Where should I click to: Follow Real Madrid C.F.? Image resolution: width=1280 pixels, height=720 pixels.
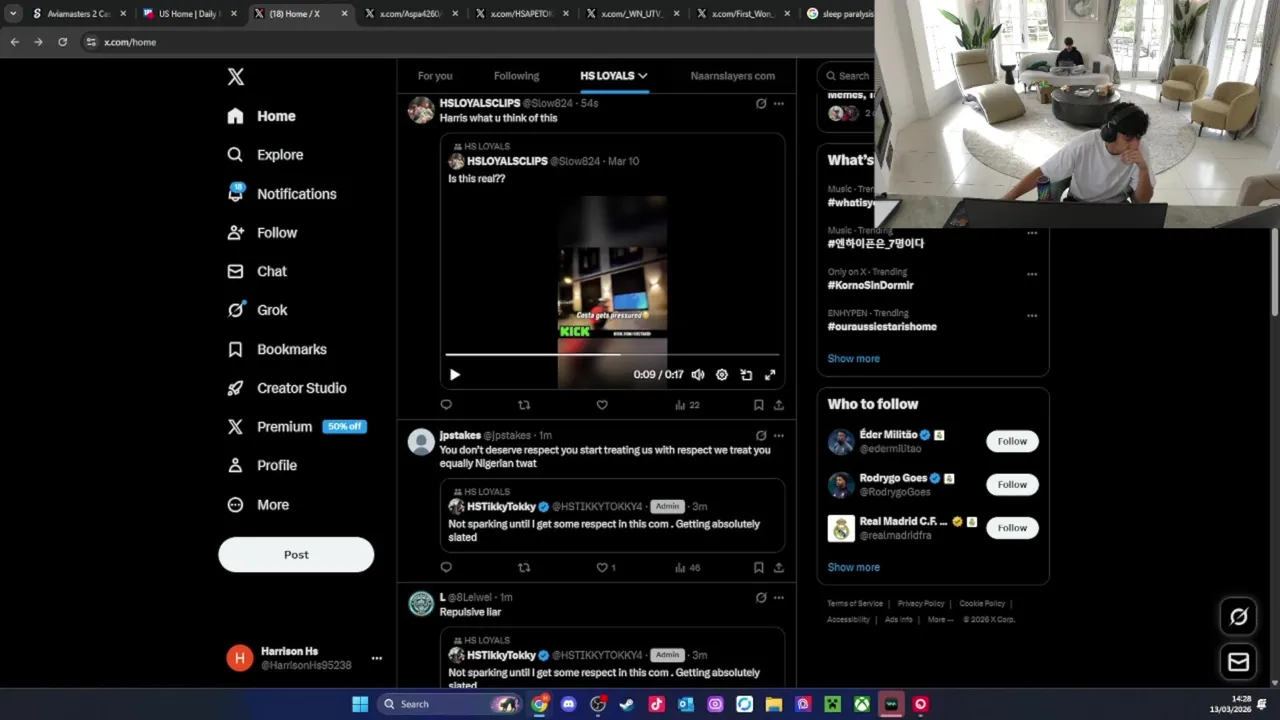pyautogui.click(x=1012, y=528)
